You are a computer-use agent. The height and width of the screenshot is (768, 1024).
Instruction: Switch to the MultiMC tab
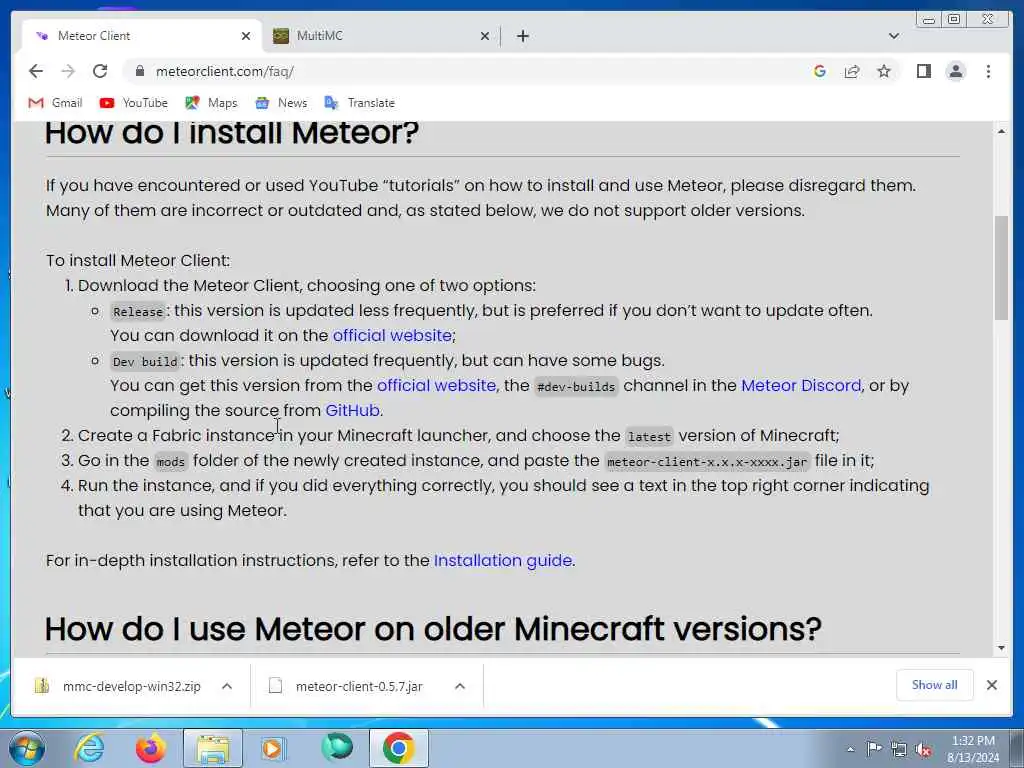click(x=381, y=36)
